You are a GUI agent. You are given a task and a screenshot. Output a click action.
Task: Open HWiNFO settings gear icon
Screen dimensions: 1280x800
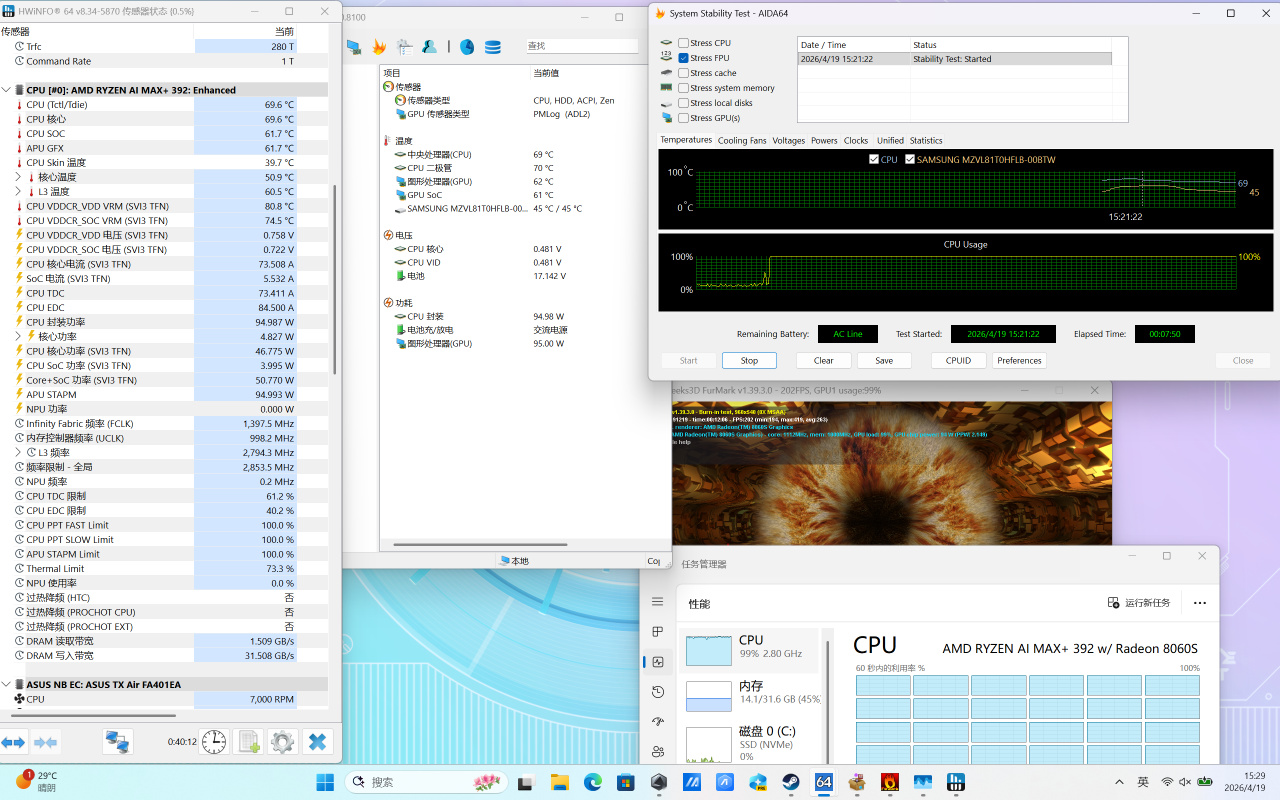tap(283, 742)
